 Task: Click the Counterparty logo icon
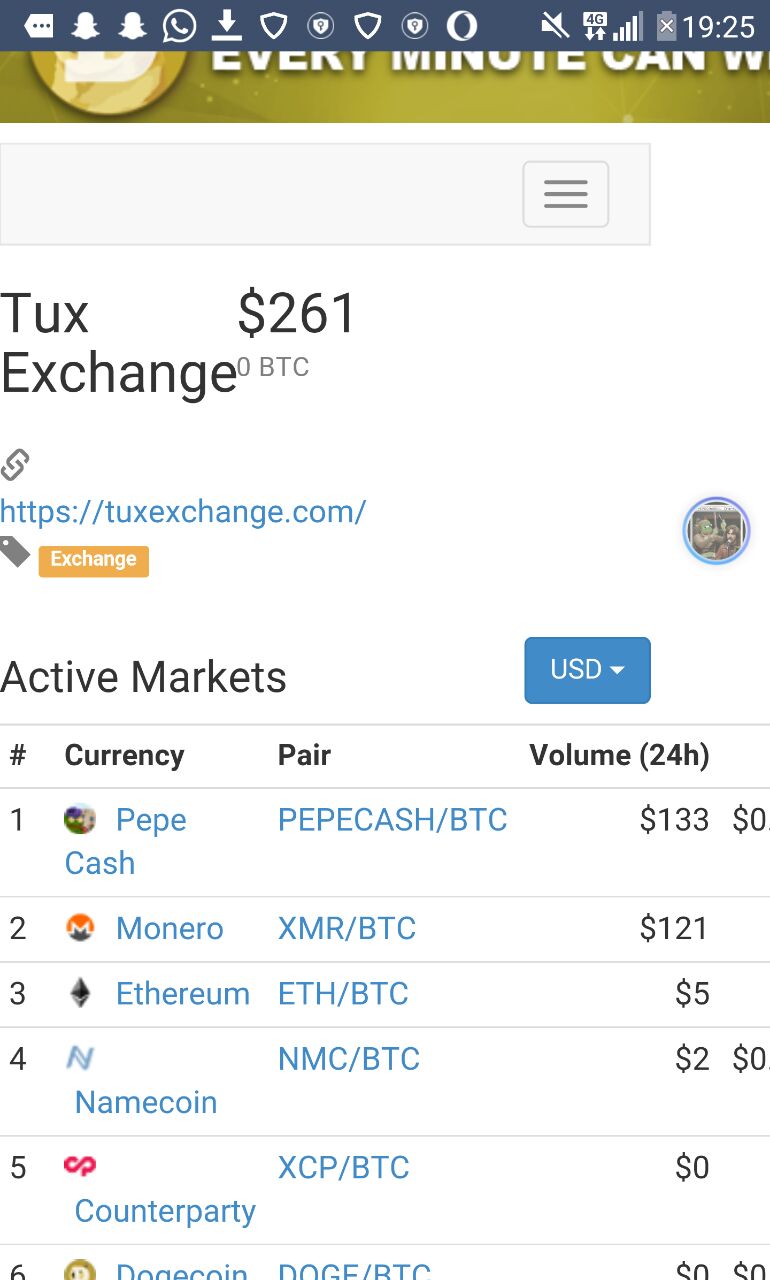80,1166
